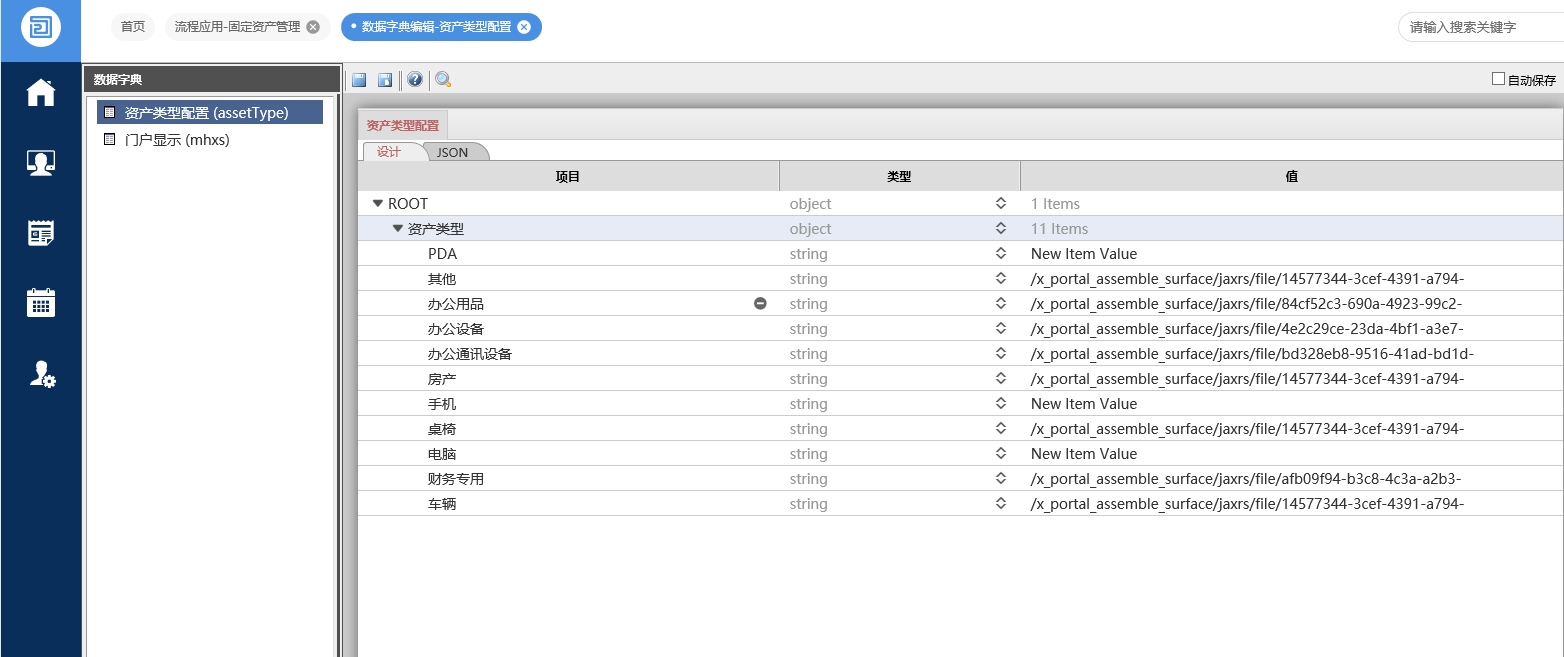Open the monitor-user sidebar icon
The height and width of the screenshot is (657, 1564).
click(41, 163)
